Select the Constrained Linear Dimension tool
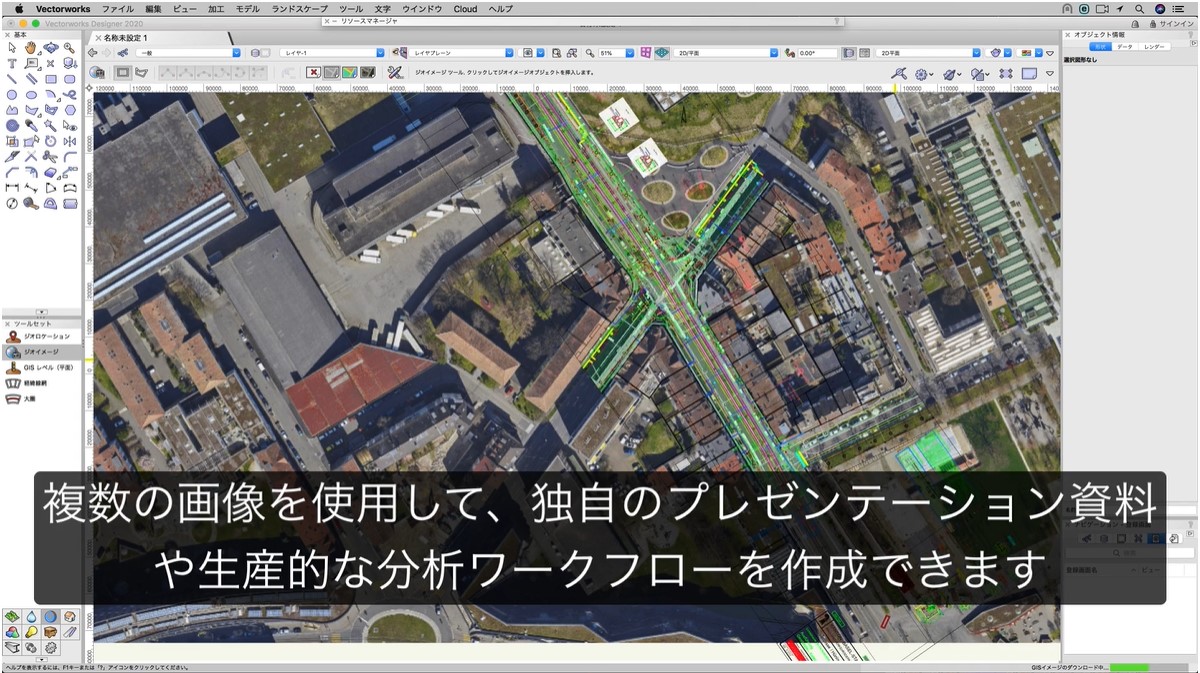1200x673 pixels. coord(12,187)
